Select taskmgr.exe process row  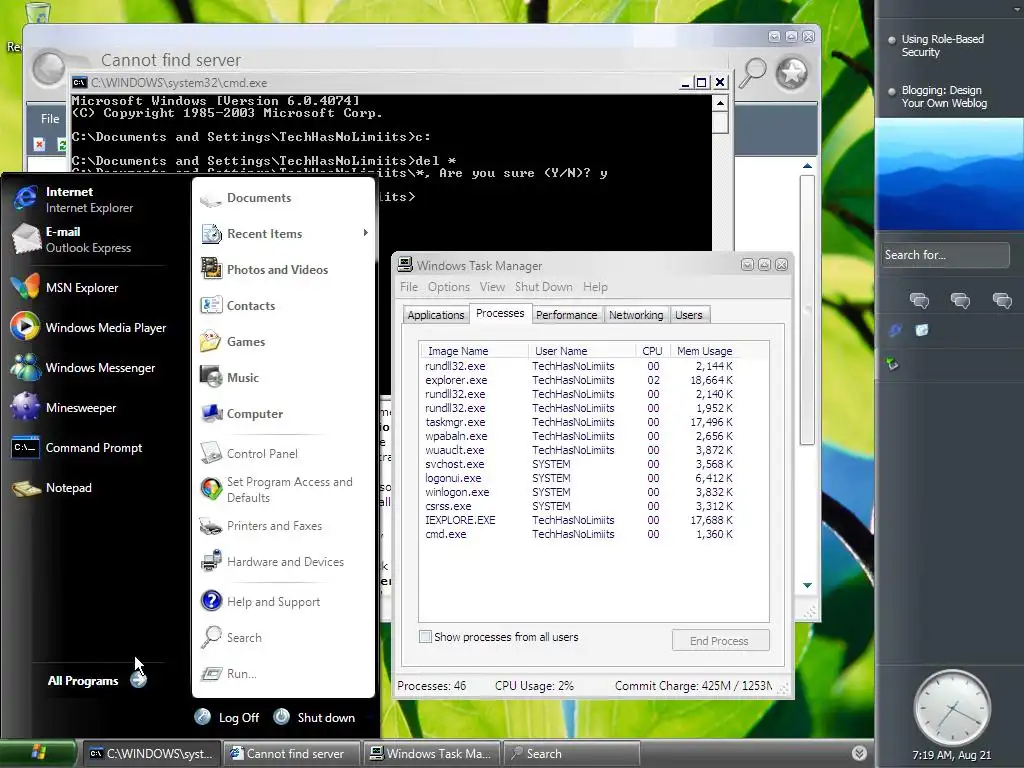click(579, 422)
